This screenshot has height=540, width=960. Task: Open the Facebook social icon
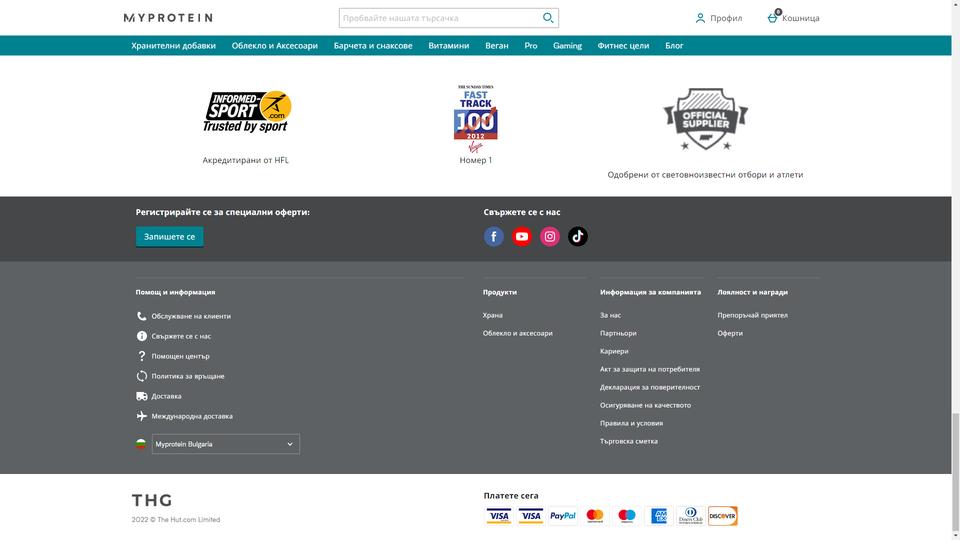493,236
